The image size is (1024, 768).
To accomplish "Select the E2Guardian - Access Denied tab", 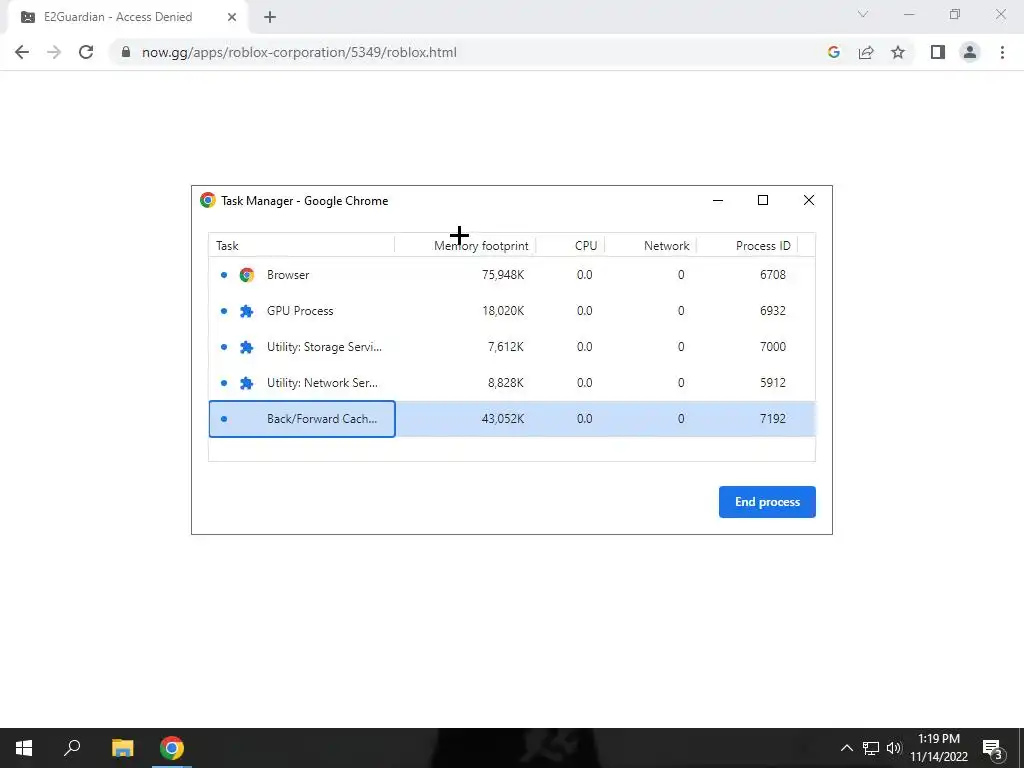I will click(129, 17).
